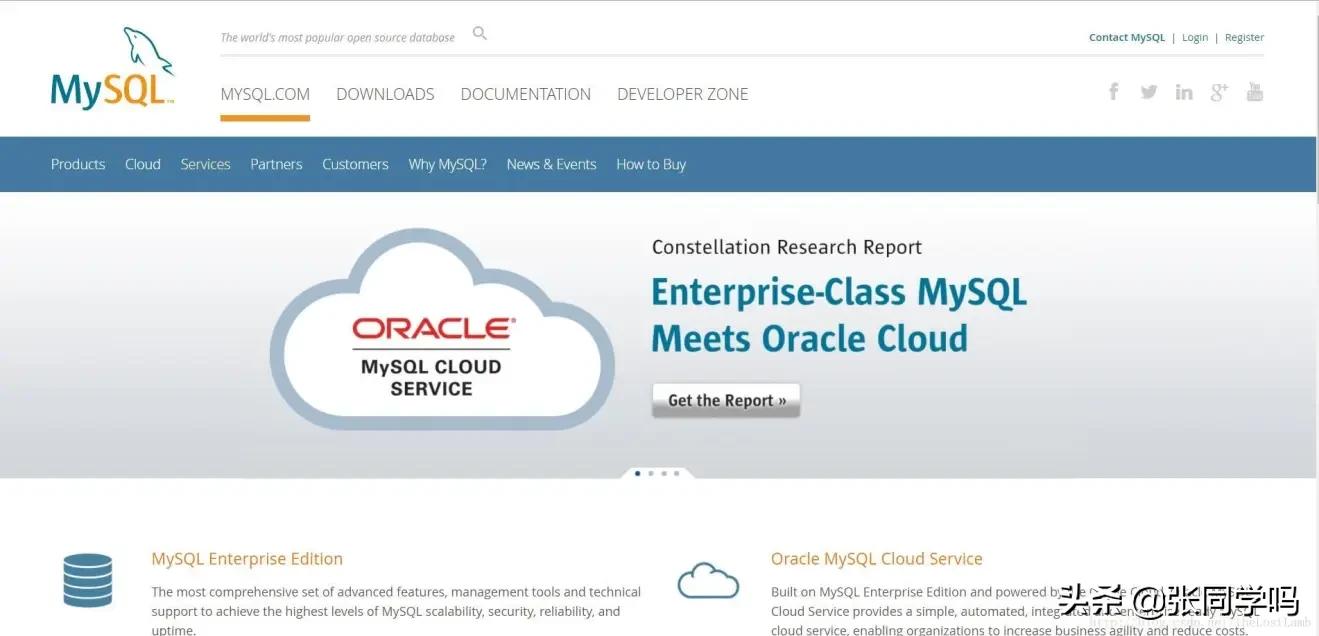Select the MYSQL.COM tab

pos(265,94)
